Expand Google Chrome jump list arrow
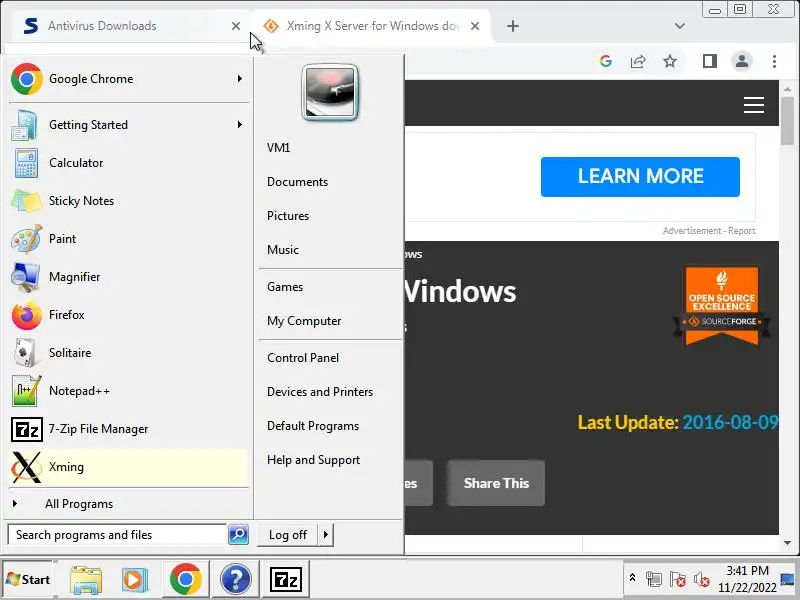The image size is (800, 600). click(x=239, y=79)
